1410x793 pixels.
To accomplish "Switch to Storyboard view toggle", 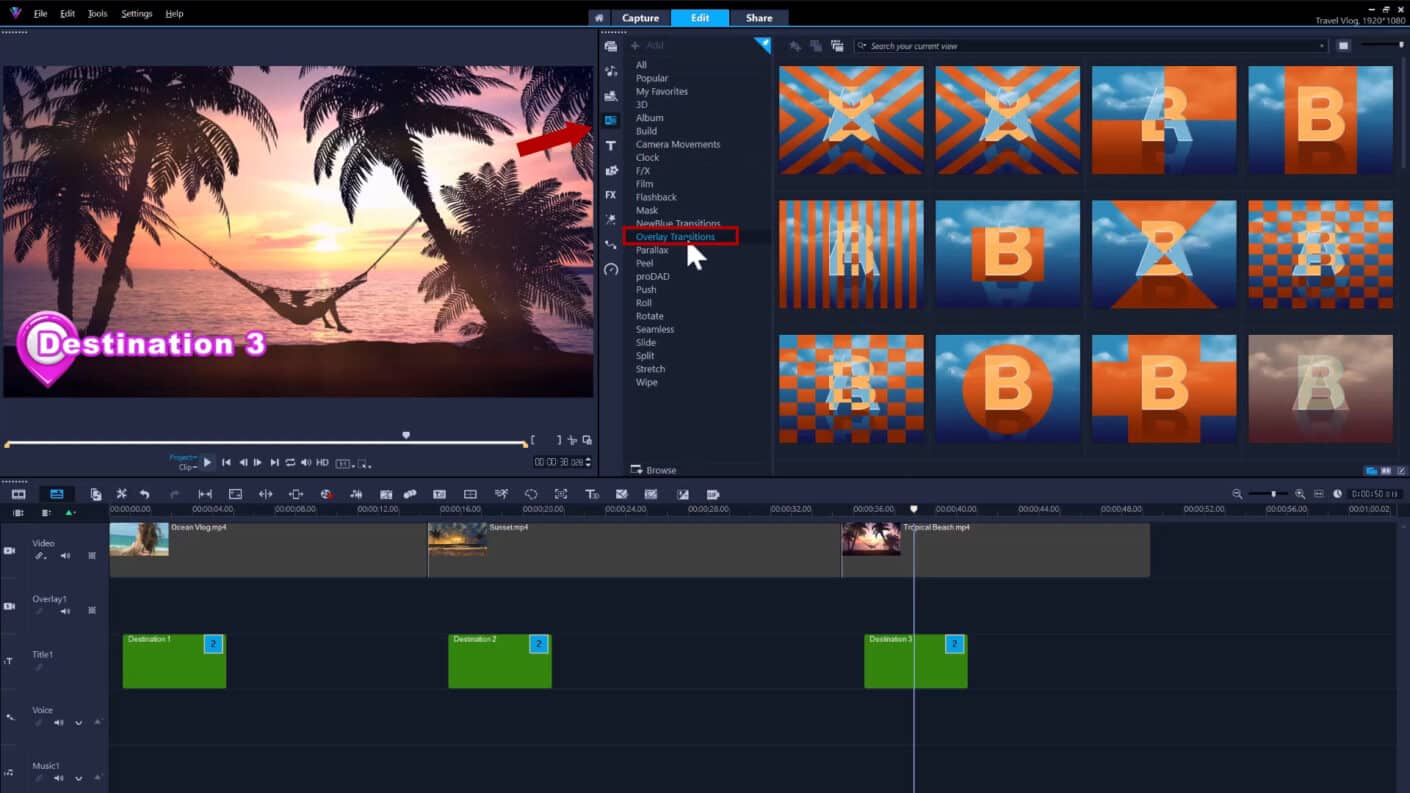I will pos(17,493).
